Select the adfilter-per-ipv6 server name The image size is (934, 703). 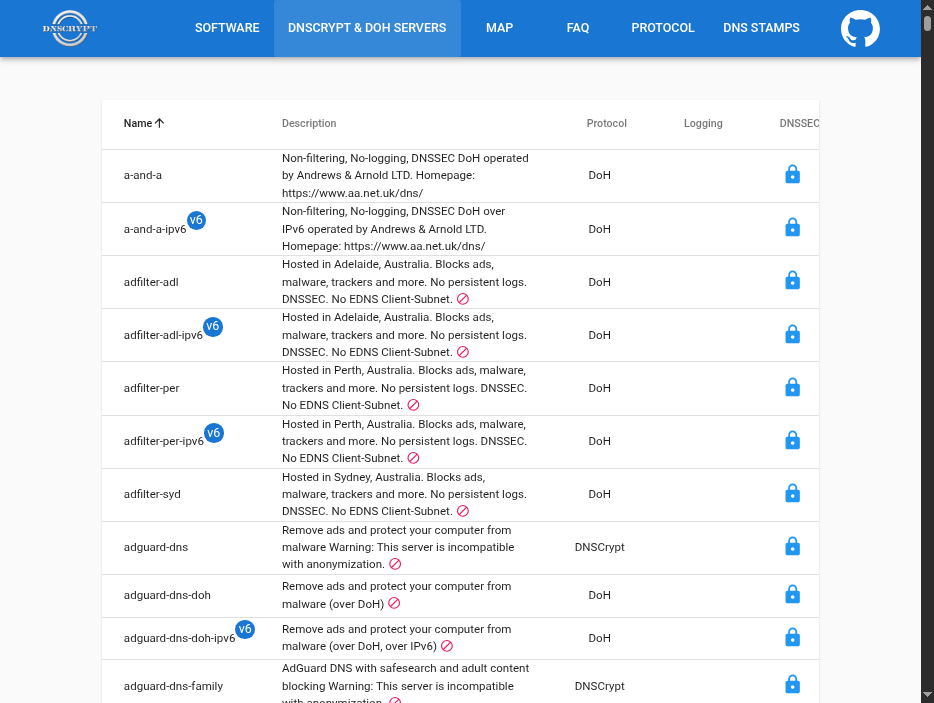[x=164, y=441]
